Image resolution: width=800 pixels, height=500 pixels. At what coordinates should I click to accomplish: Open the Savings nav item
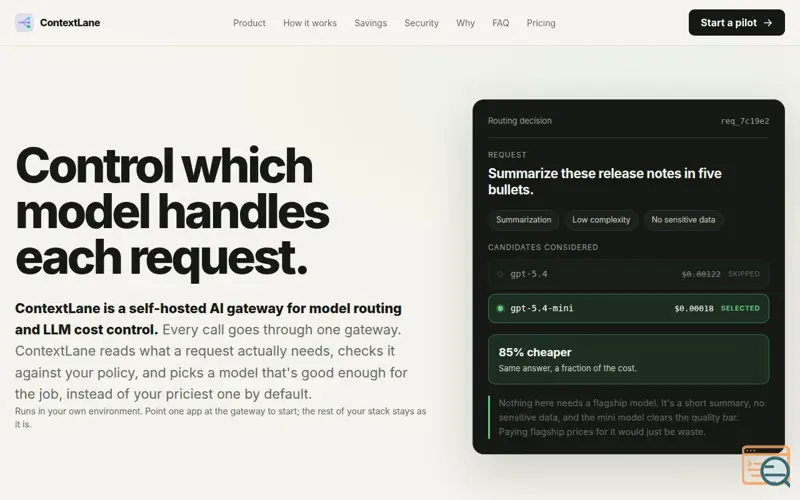370,23
